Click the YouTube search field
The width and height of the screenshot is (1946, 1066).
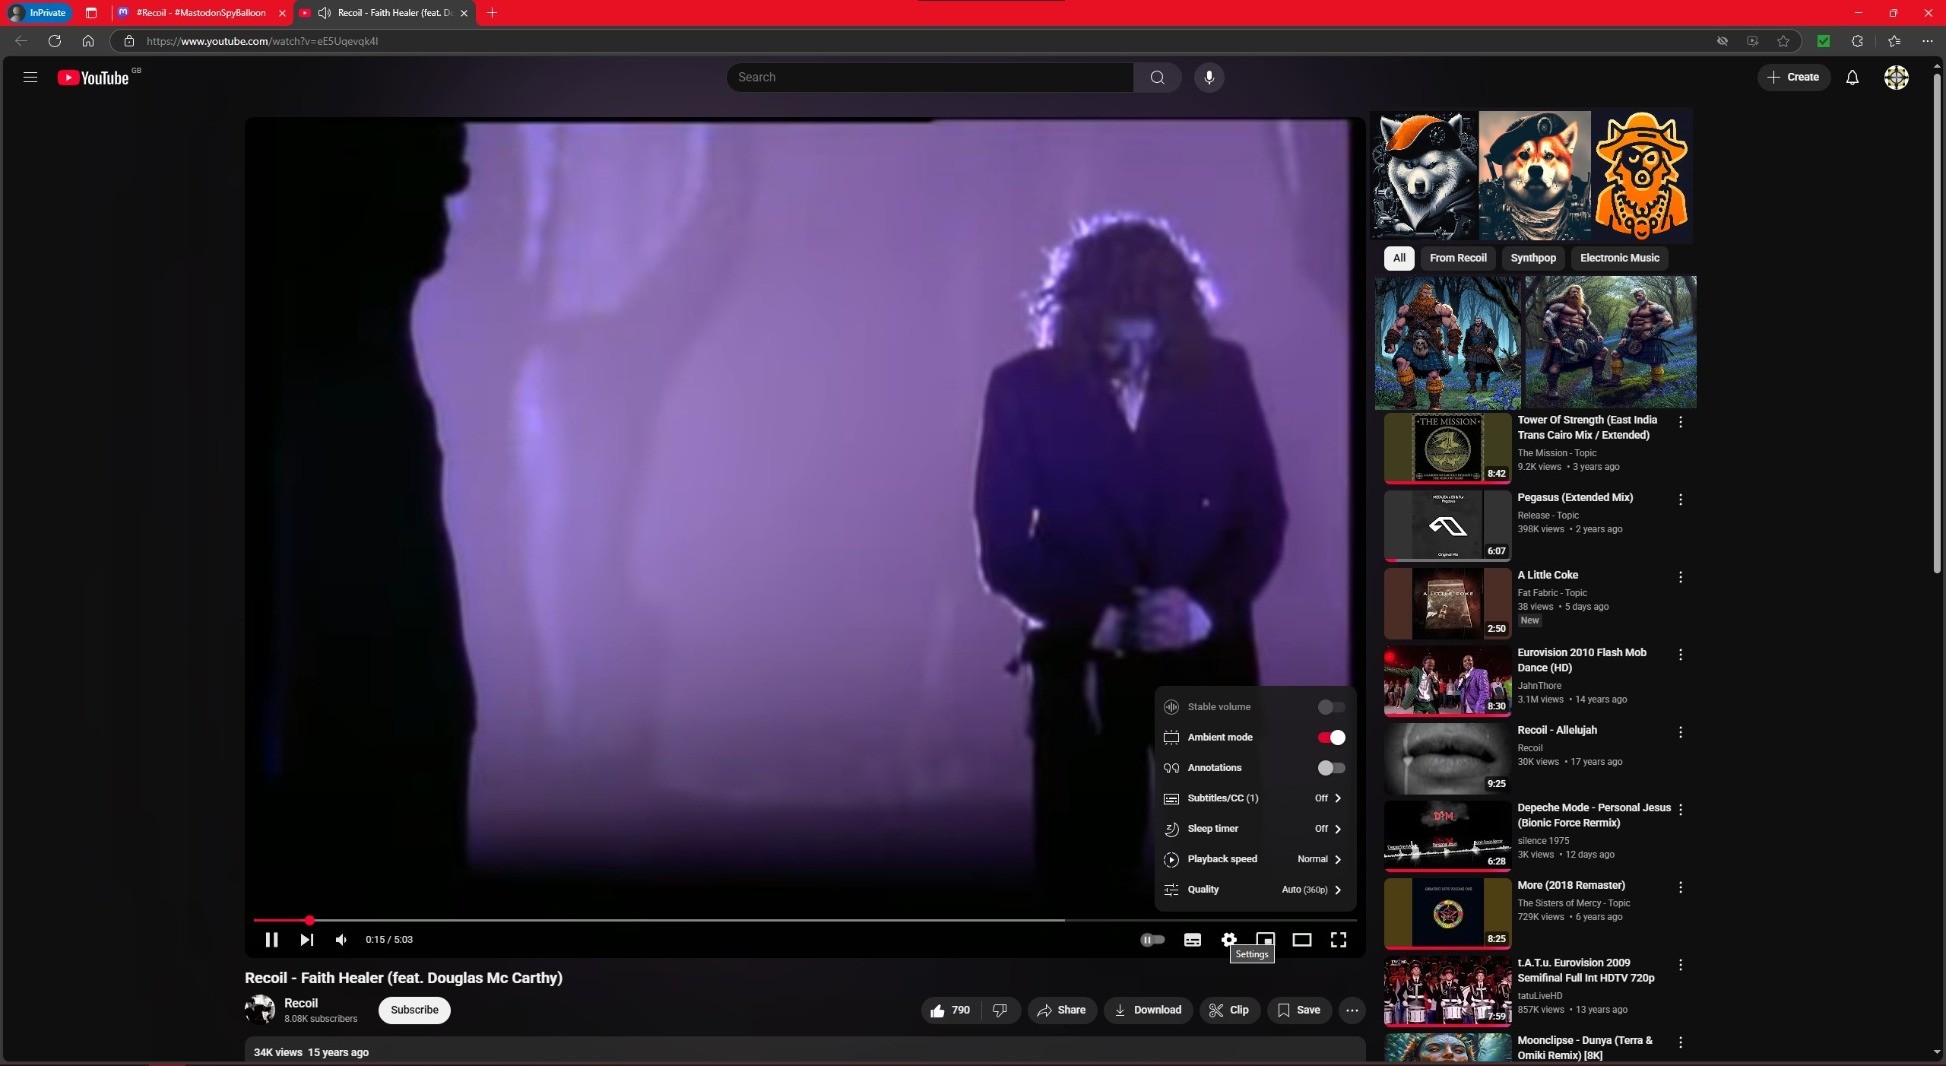tap(930, 77)
